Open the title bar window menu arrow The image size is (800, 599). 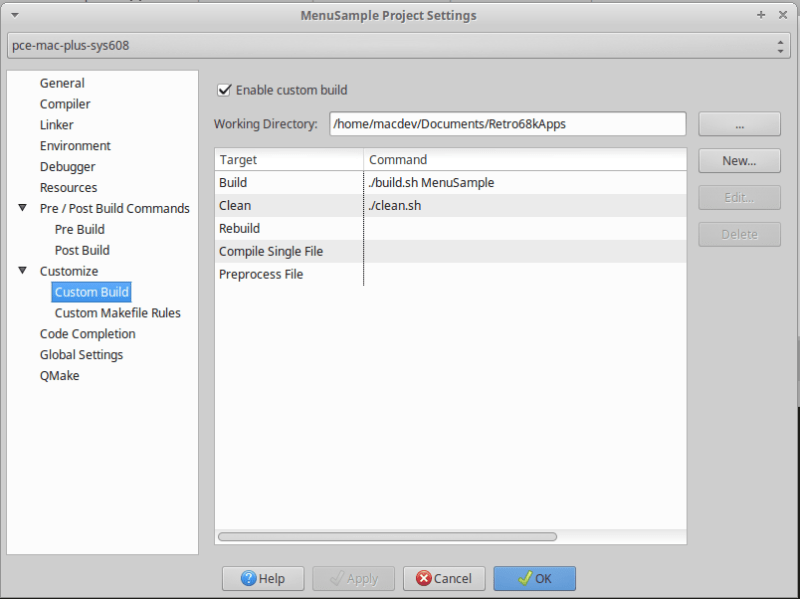(15, 15)
